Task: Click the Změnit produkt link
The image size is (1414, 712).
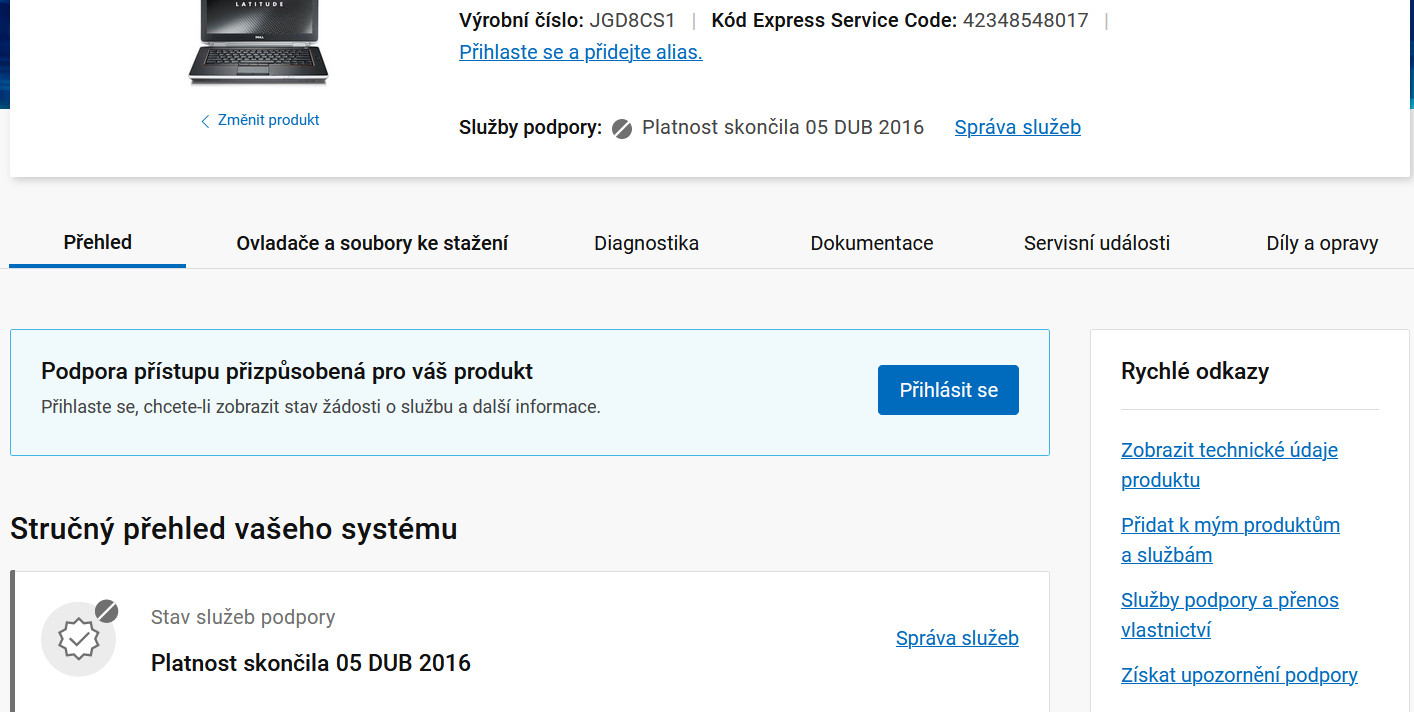Action: pos(268,120)
